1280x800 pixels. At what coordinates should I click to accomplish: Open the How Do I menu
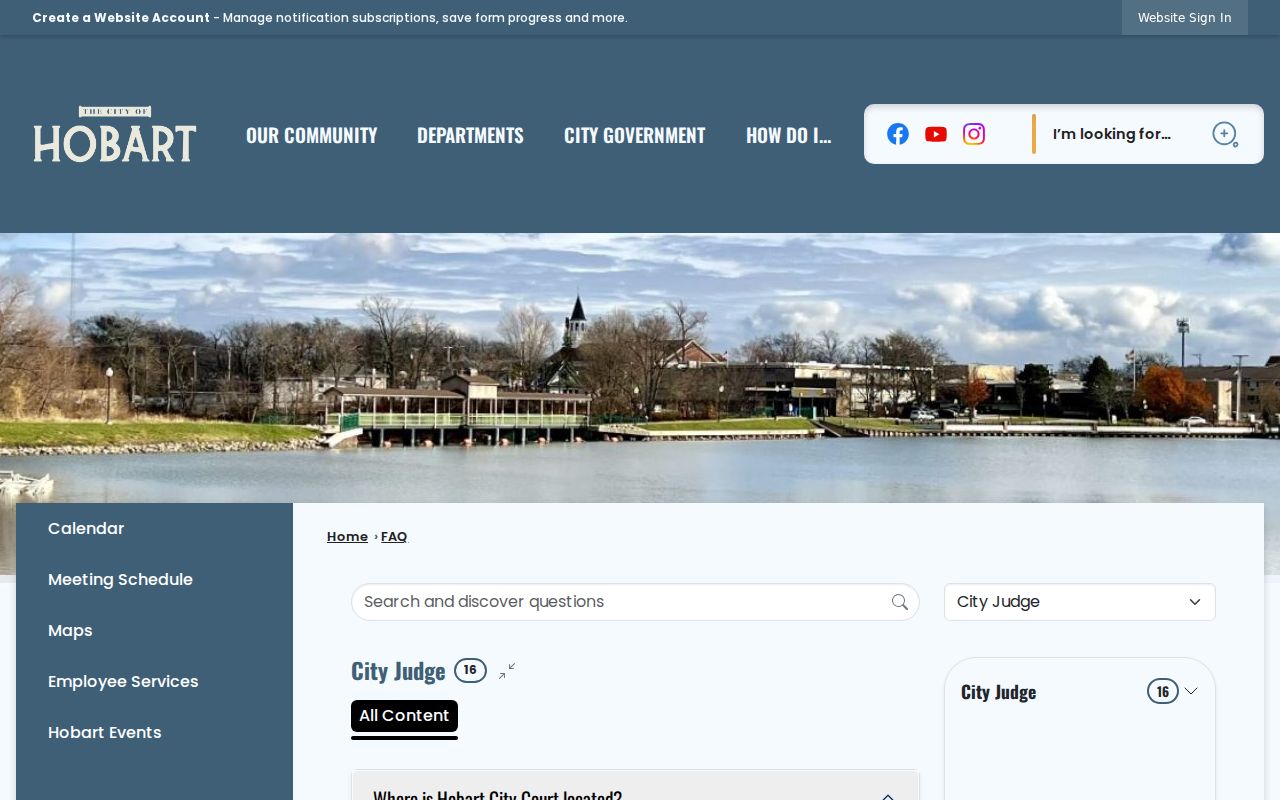pyautogui.click(x=788, y=135)
